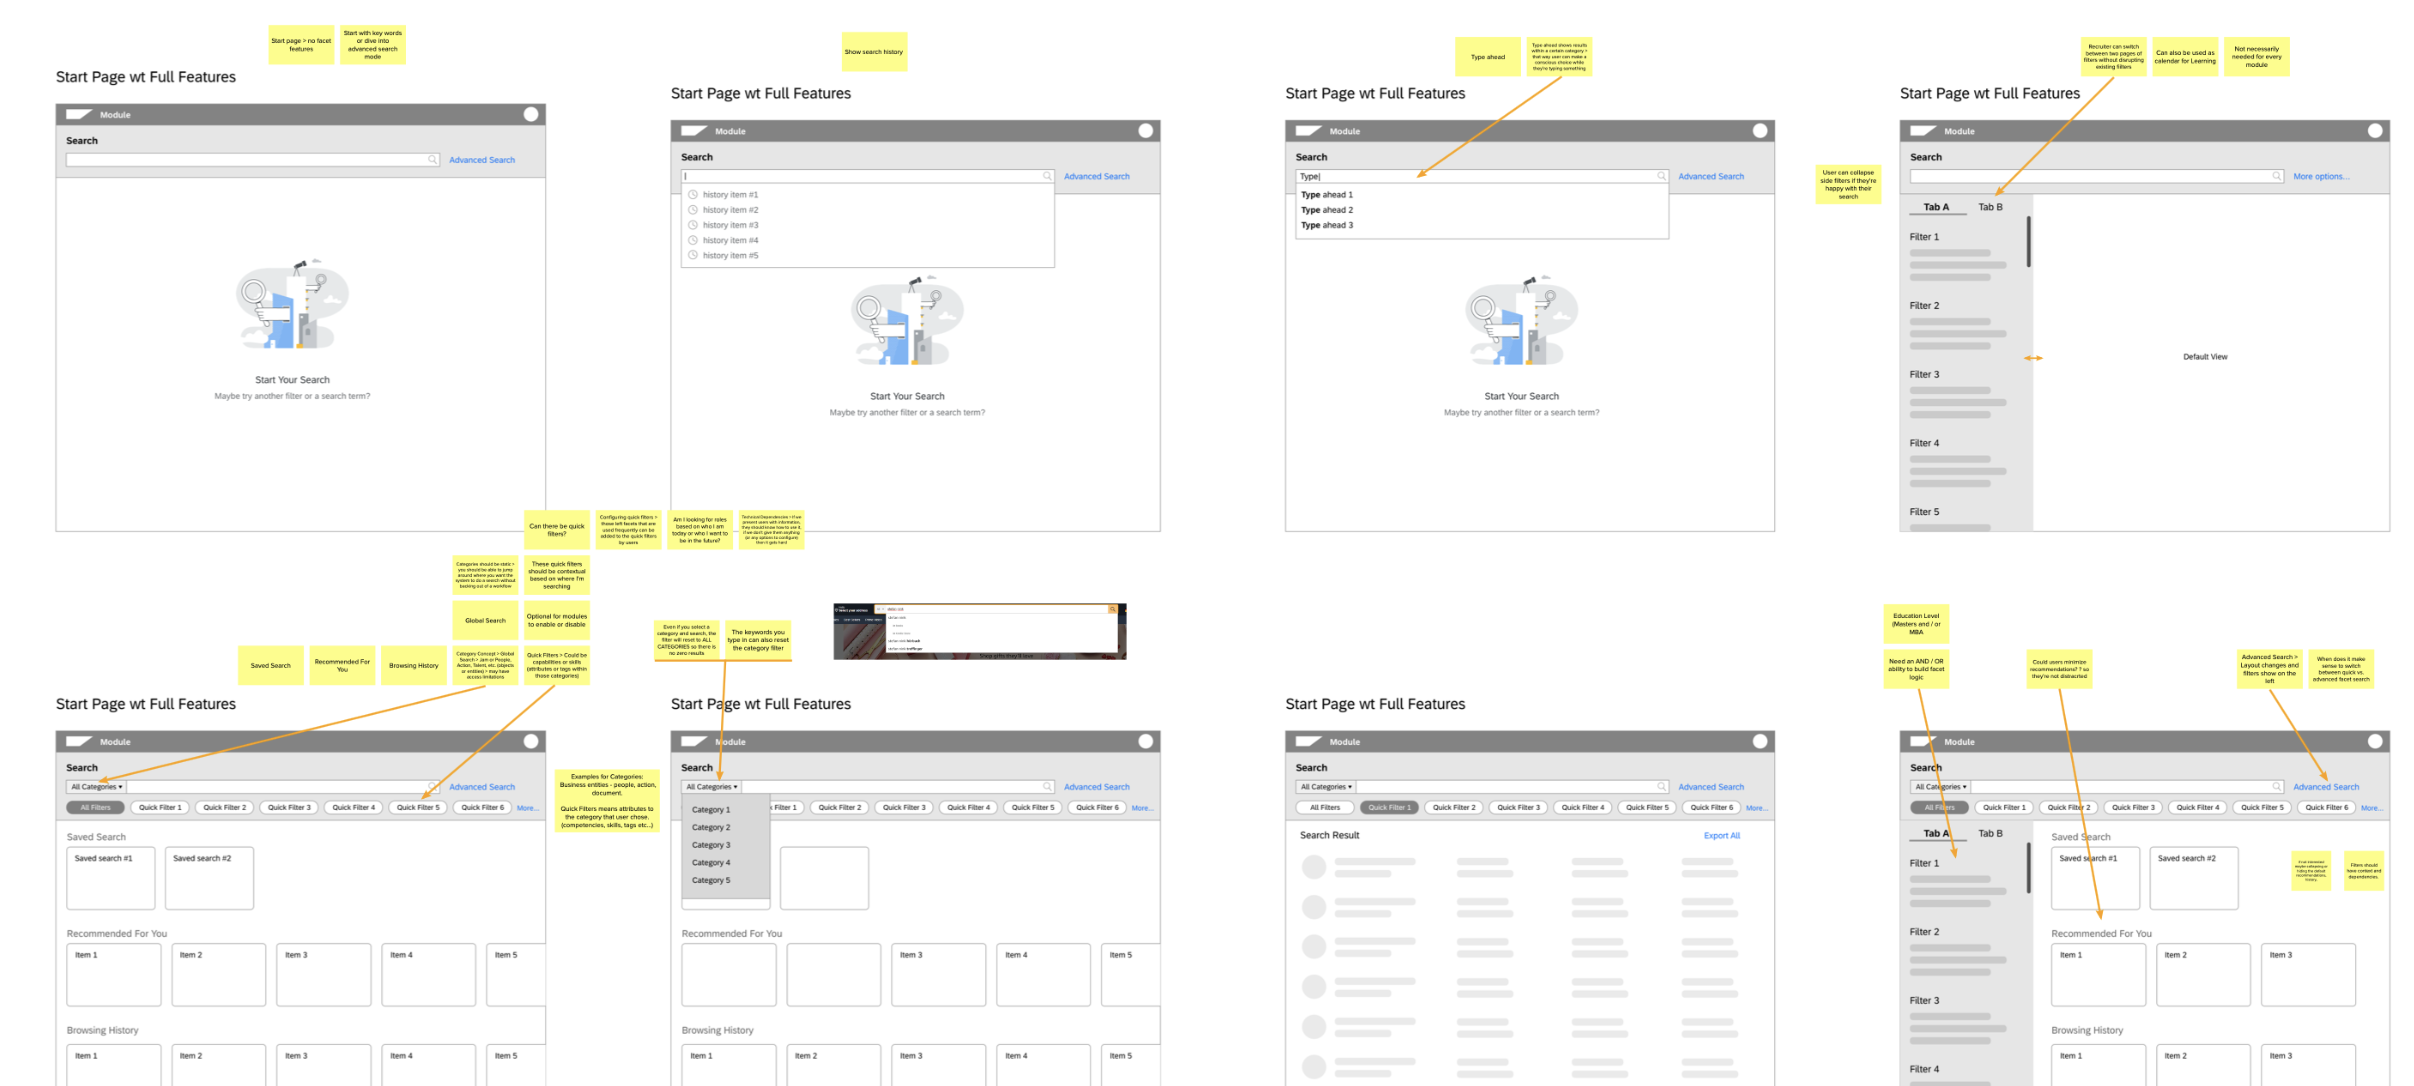Toggle the highlighted Quick Filter 1 pill above Search Result
The width and height of the screenshot is (2414, 1086).
(1389, 808)
